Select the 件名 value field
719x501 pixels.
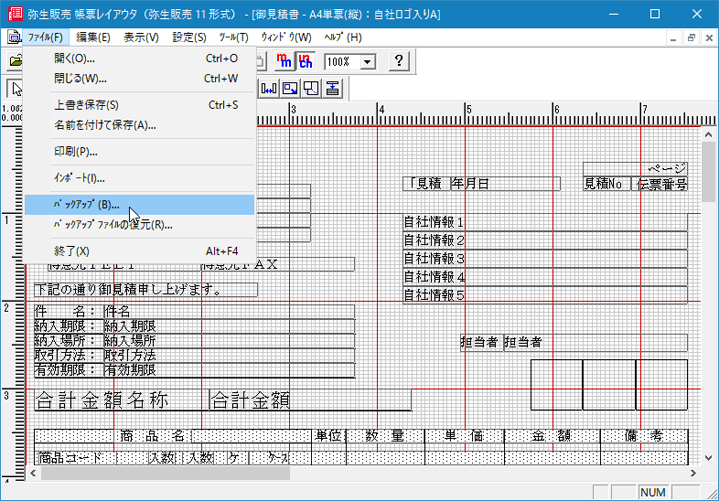[229, 312]
